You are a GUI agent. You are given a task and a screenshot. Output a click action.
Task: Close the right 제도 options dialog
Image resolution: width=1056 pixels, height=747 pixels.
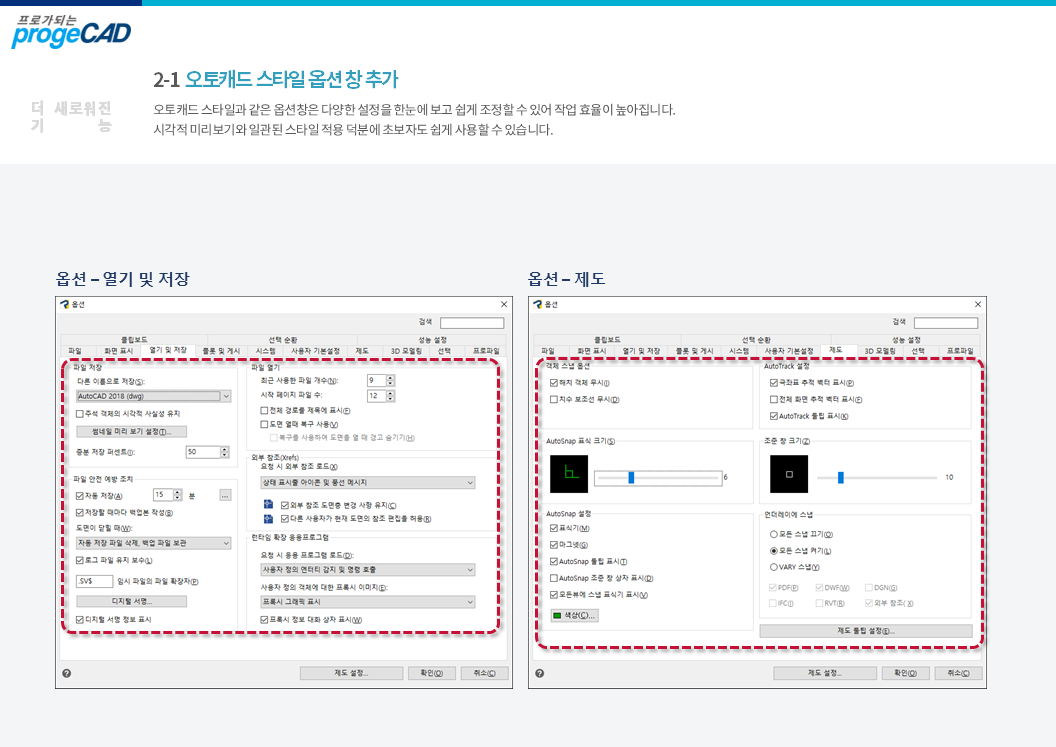978,304
